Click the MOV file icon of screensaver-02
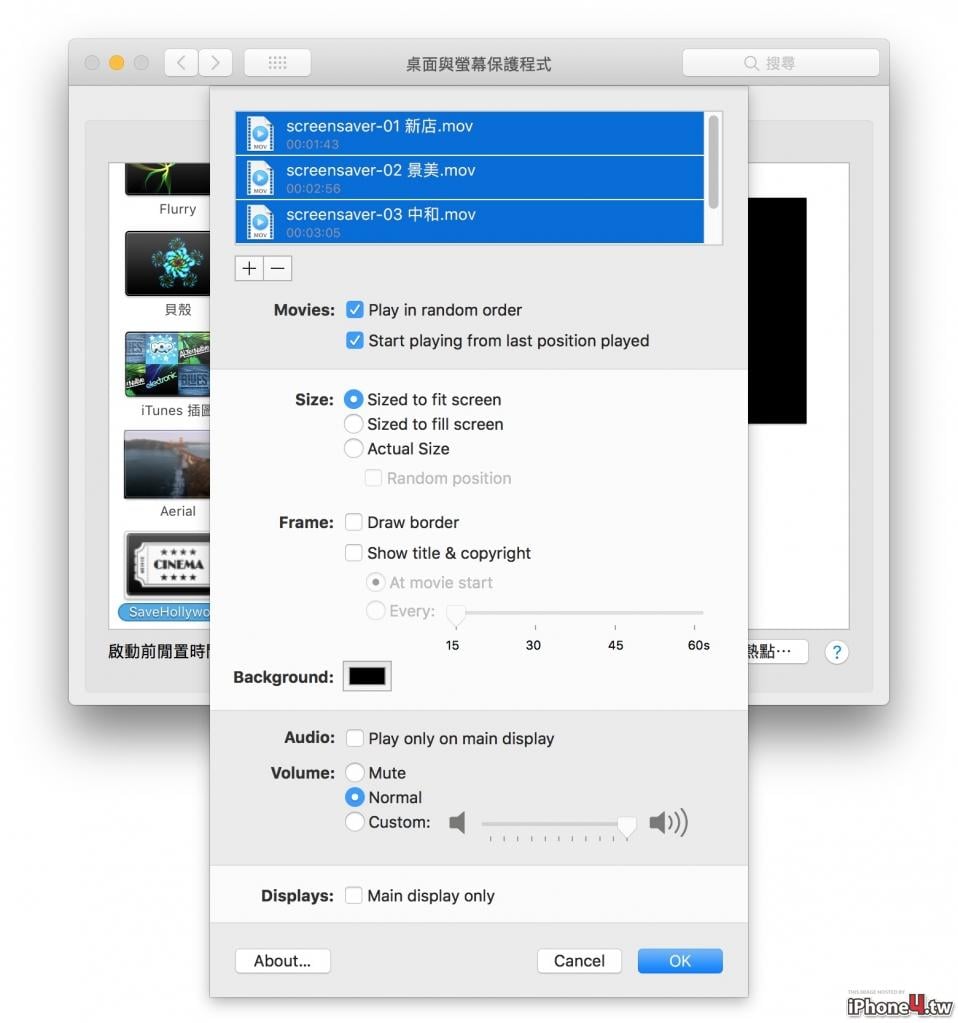958x1023 pixels. pos(260,177)
